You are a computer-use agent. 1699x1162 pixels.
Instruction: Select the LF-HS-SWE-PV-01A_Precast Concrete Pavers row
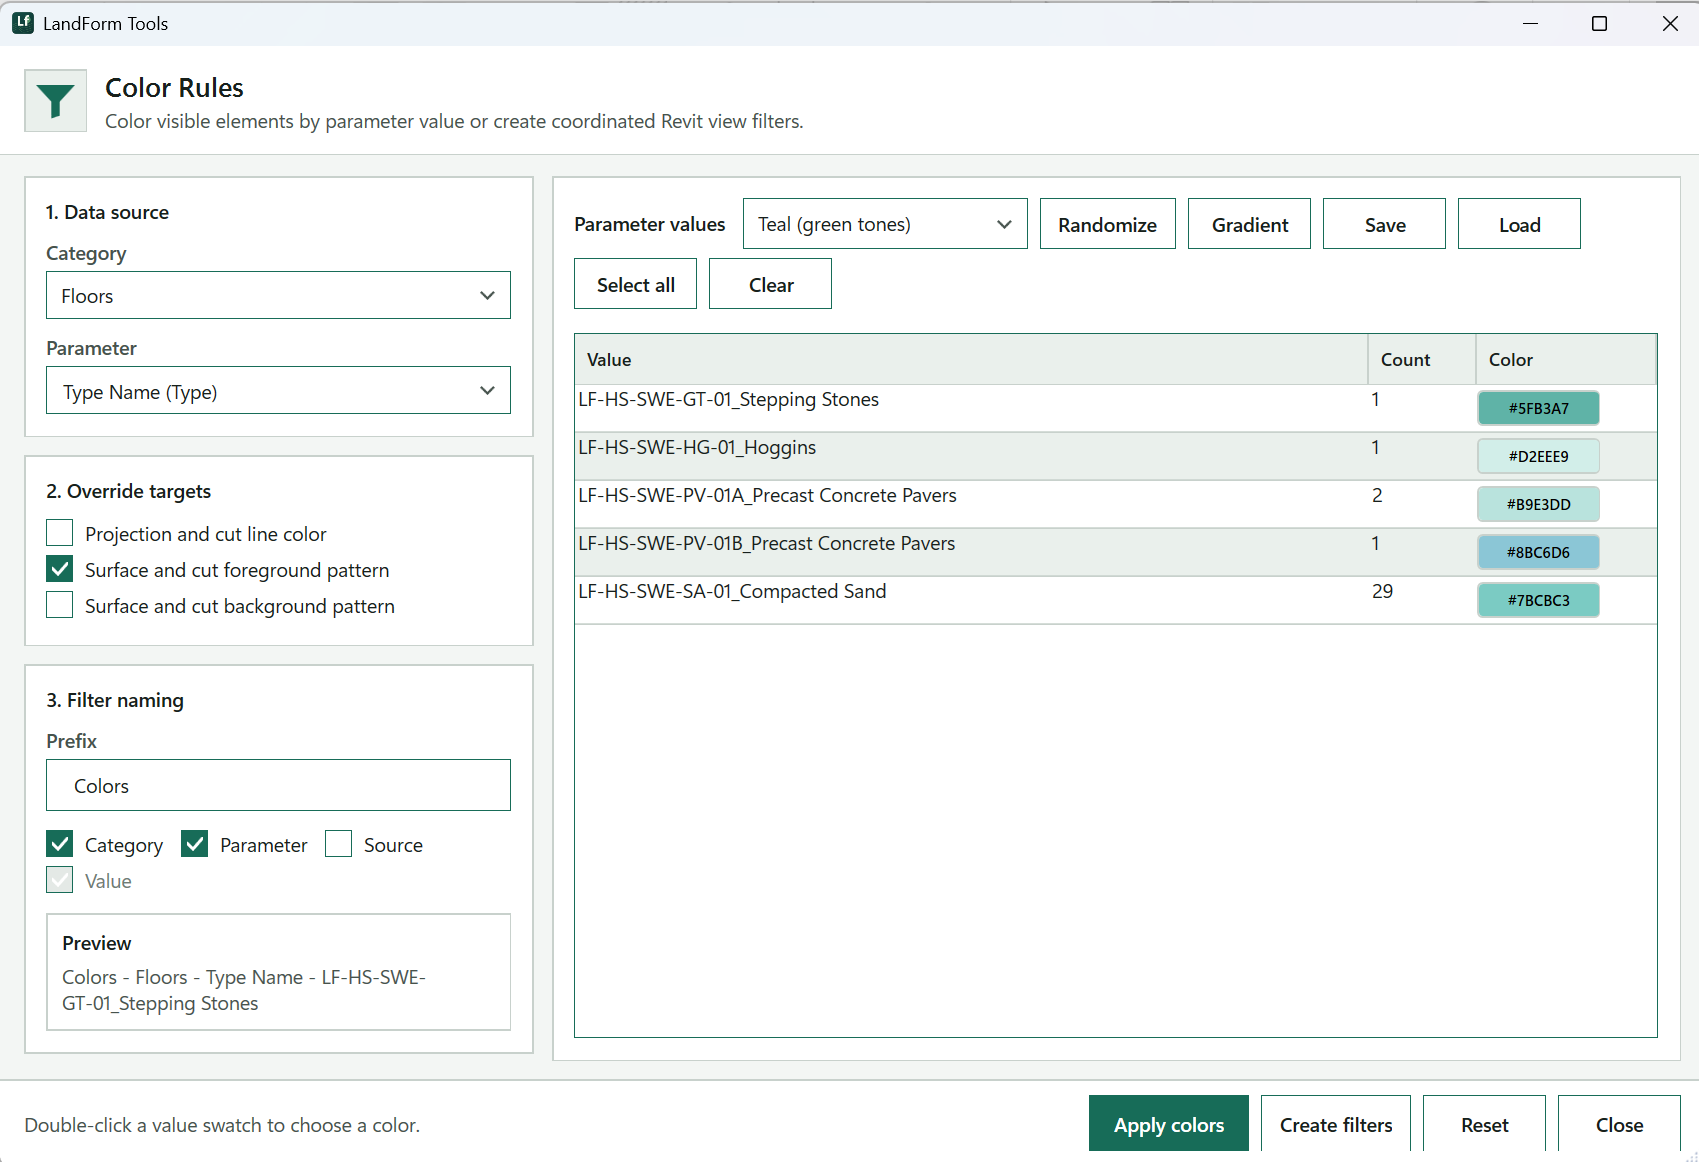1116,504
